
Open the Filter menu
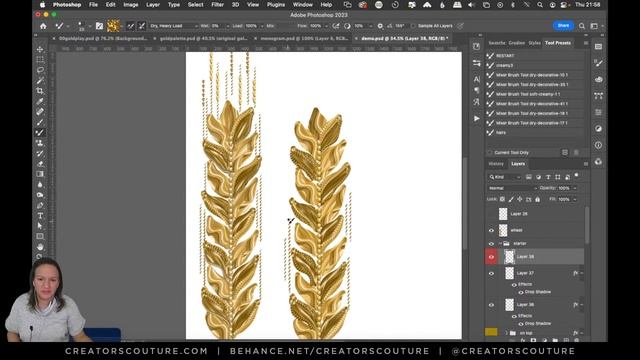[x=217, y=4]
